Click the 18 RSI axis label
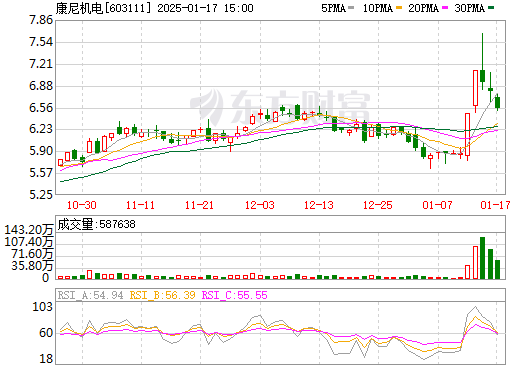Screen dimensions: 520x365 point(46,359)
